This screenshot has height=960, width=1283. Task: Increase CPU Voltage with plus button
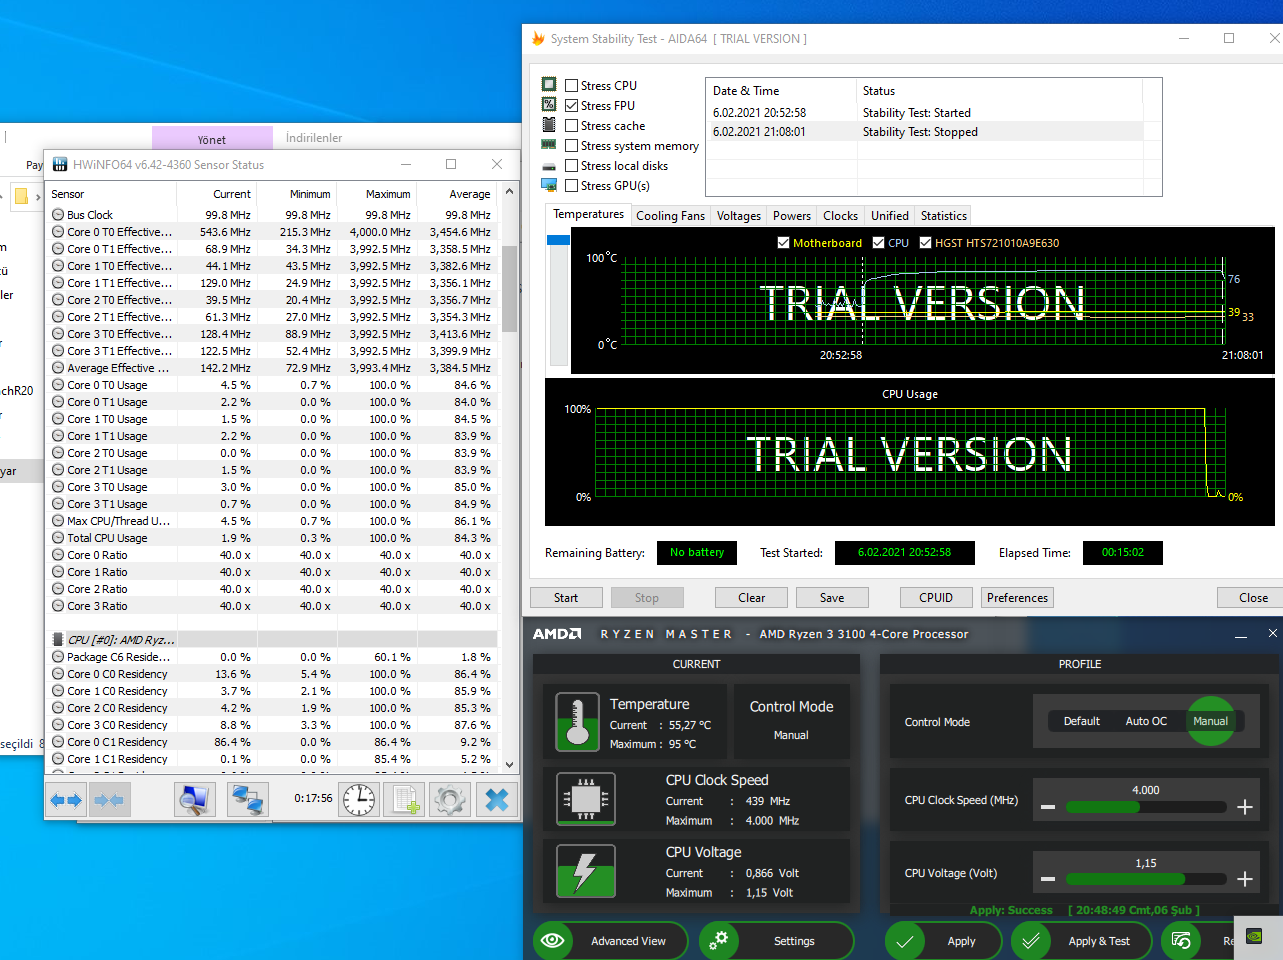coord(1245,880)
